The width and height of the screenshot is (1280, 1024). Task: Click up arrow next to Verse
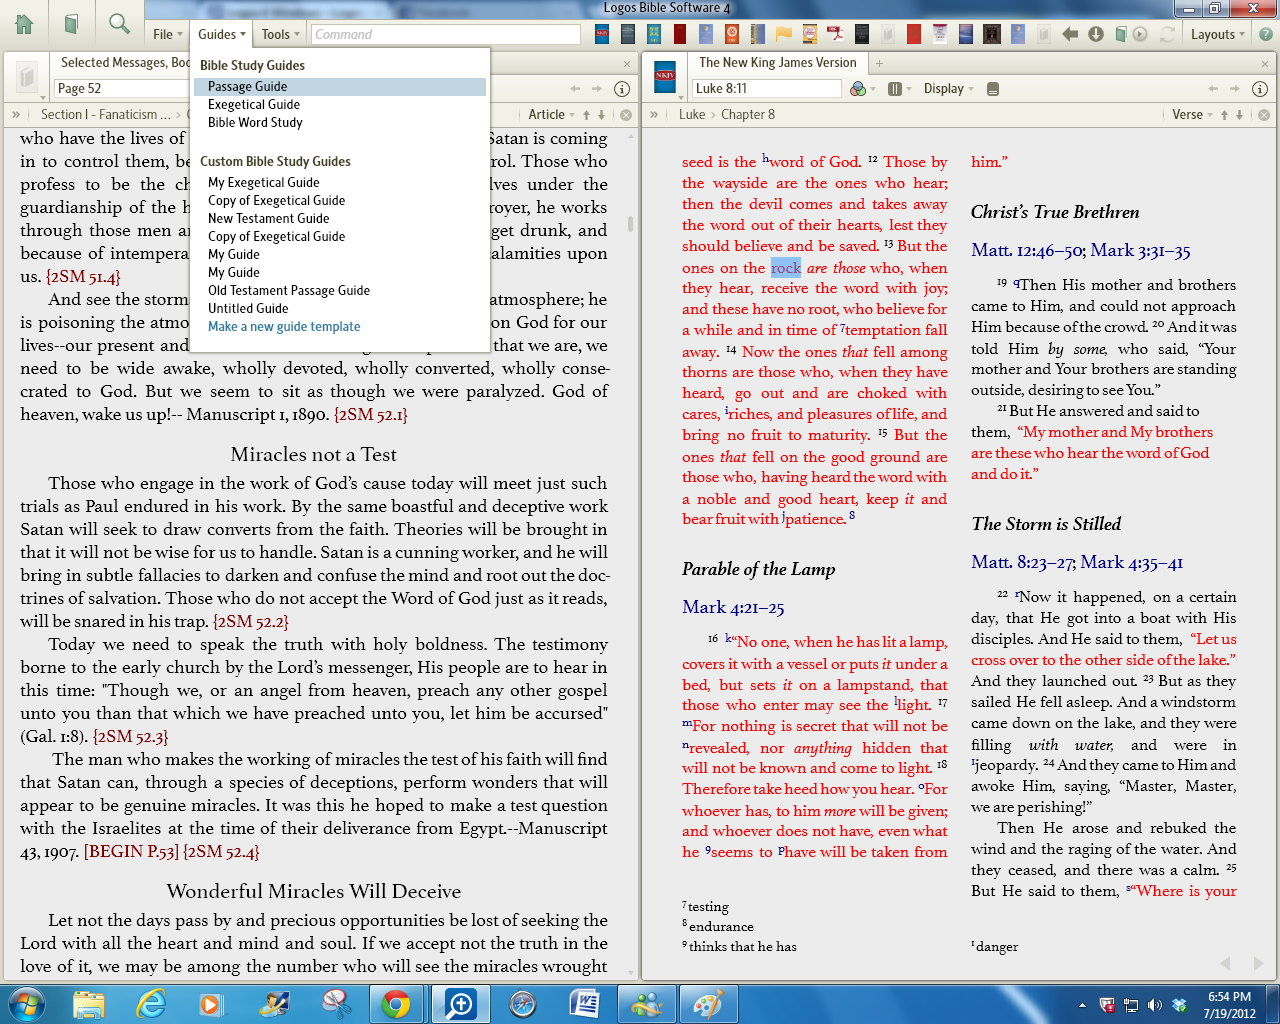pos(1225,115)
